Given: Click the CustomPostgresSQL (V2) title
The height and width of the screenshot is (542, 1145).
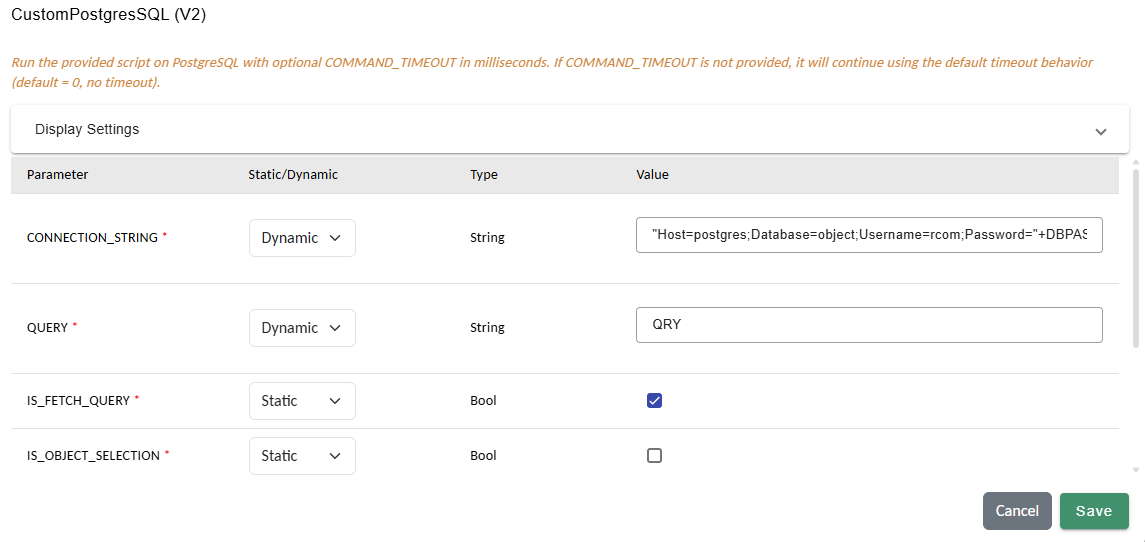Looking at the screenshot, I should pos(108,15).
